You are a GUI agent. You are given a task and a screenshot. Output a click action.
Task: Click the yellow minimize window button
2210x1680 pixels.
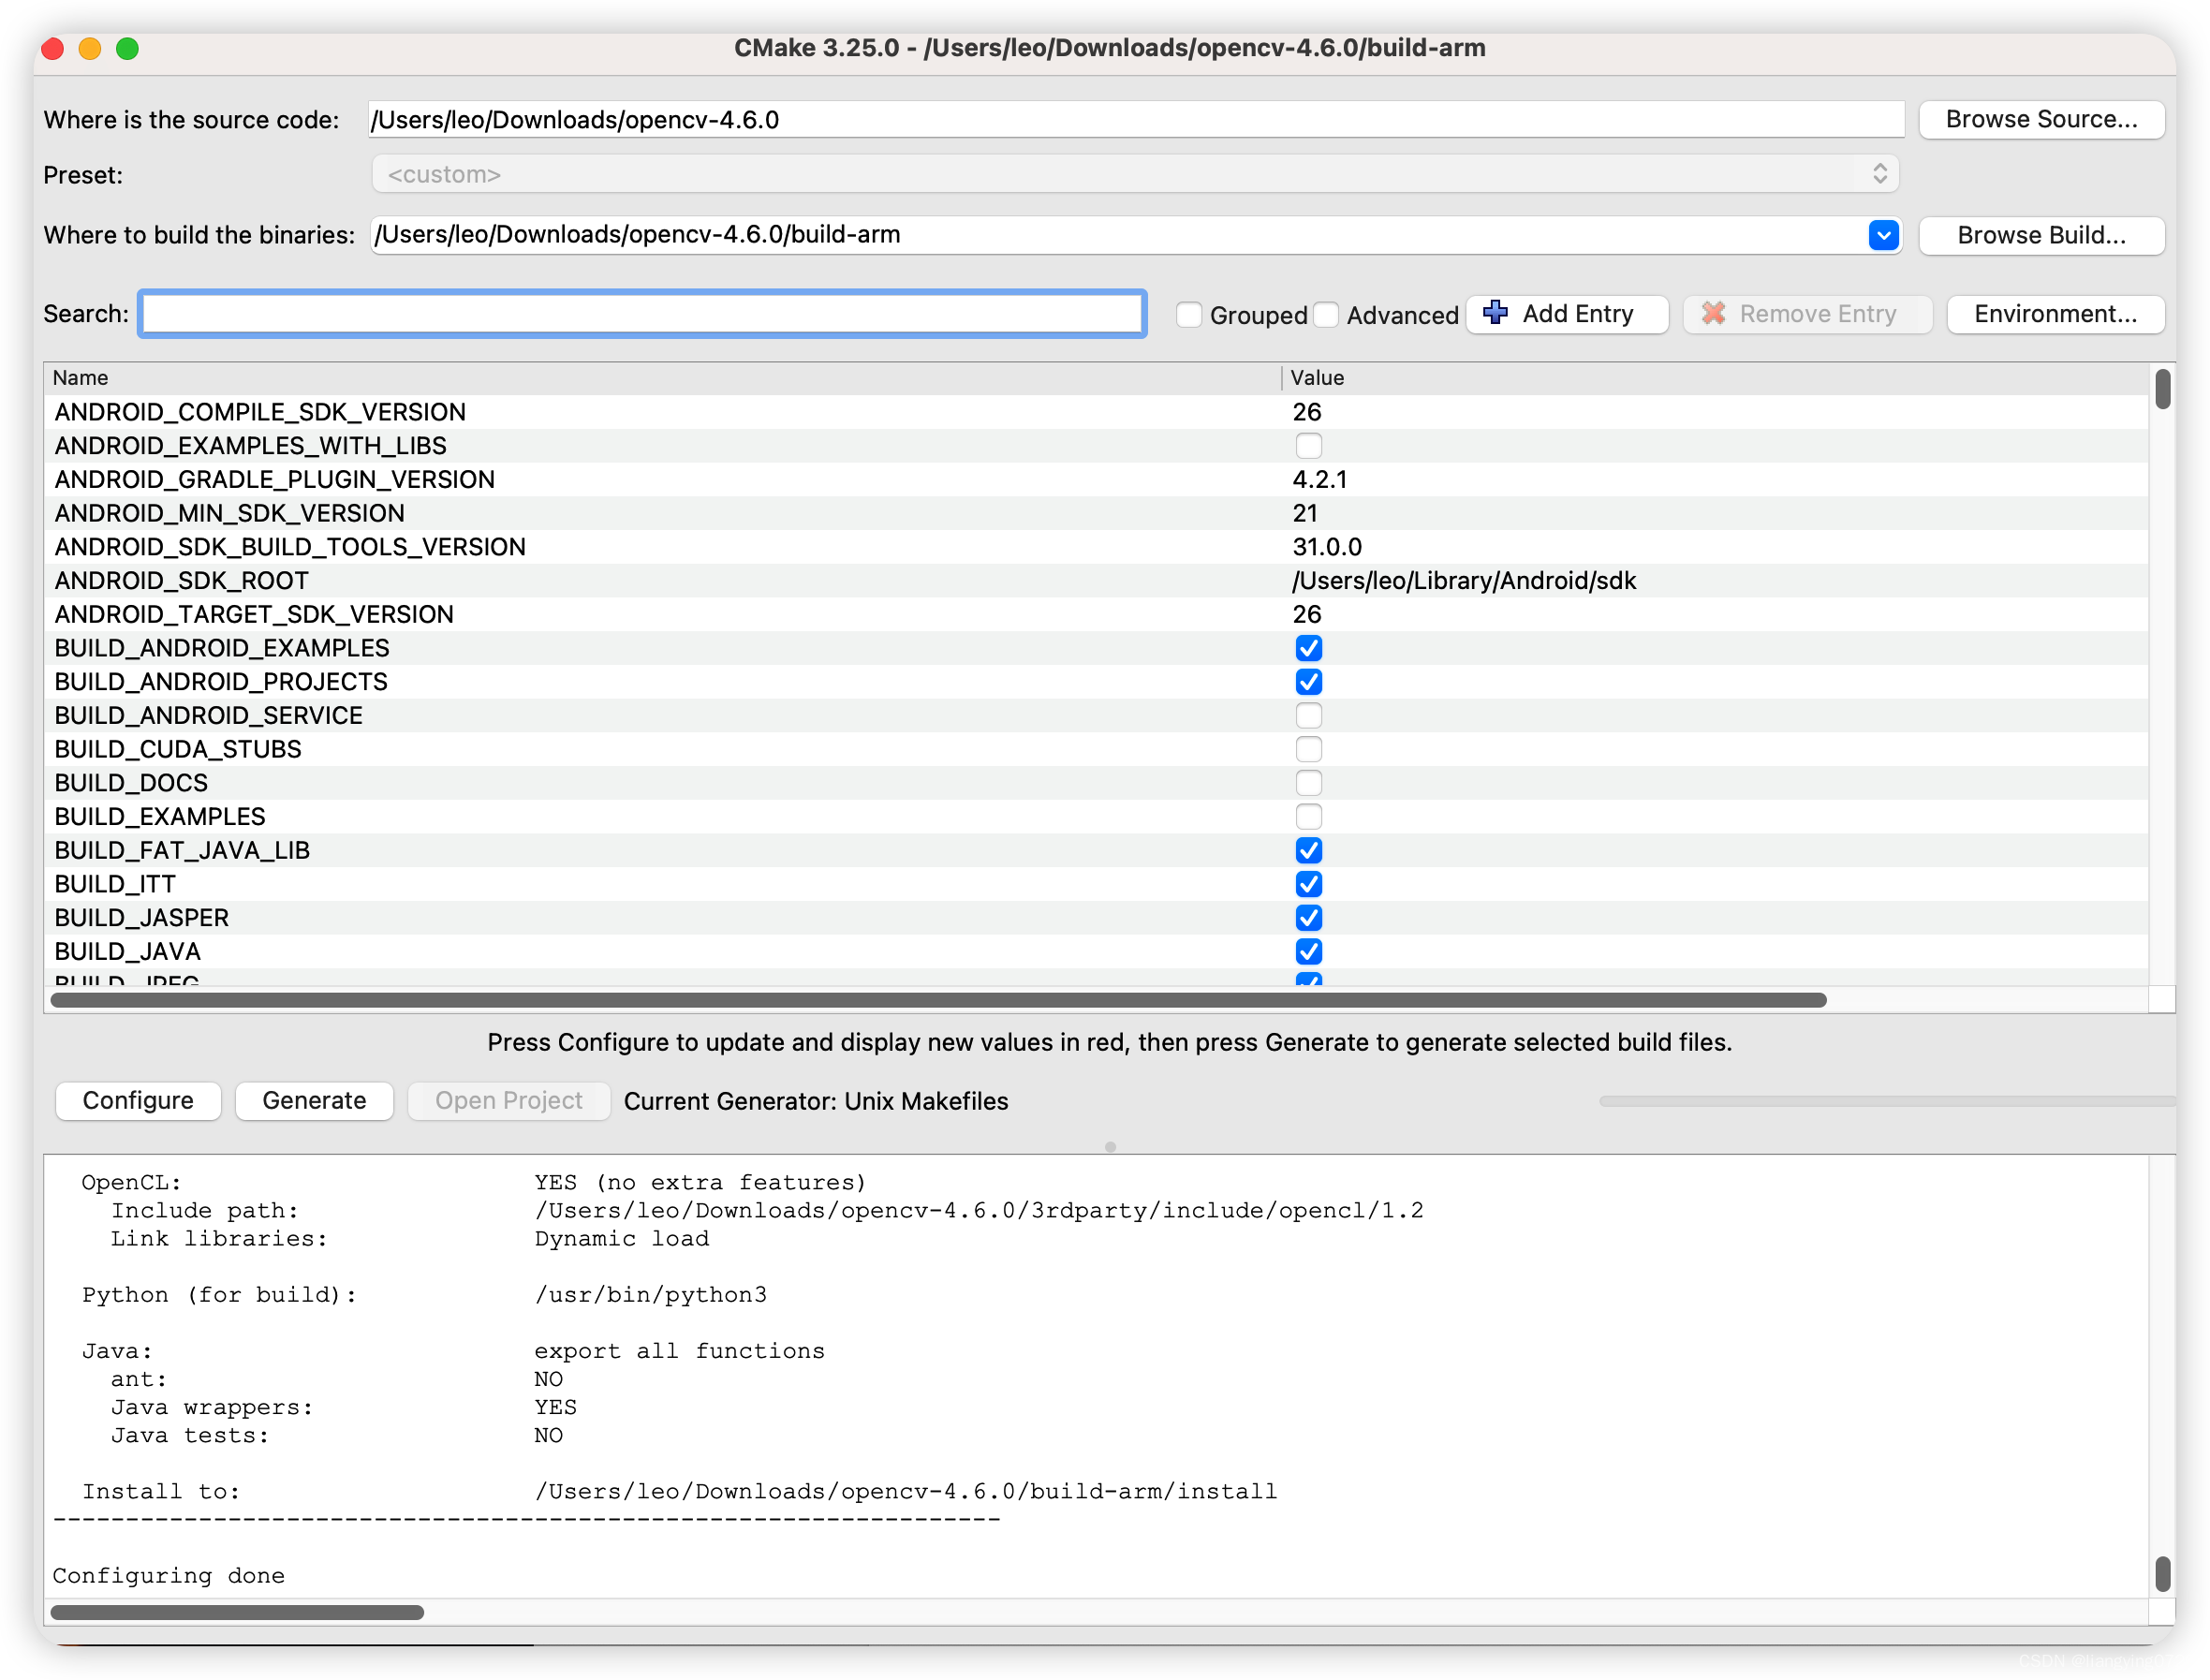[x=90, y=48]
